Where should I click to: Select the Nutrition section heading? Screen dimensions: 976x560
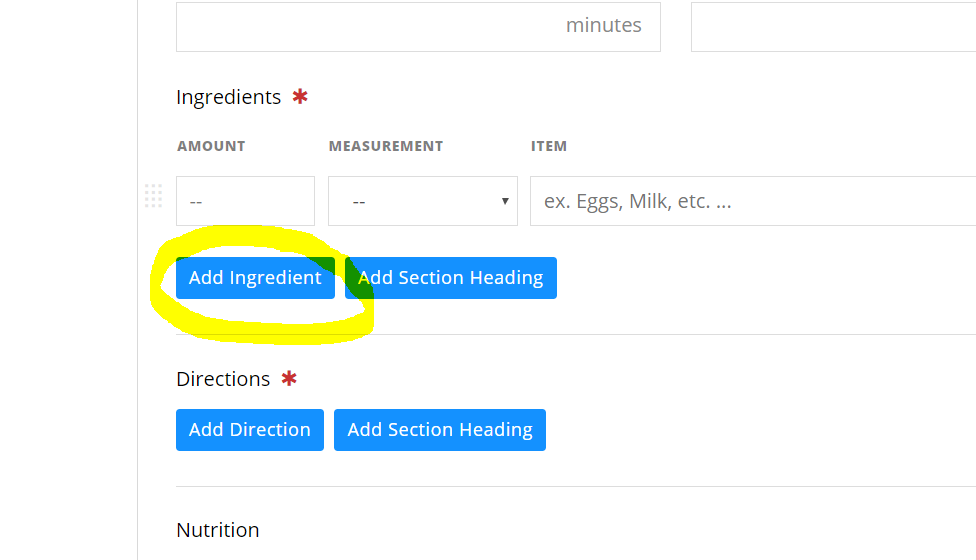click(218, 530)
